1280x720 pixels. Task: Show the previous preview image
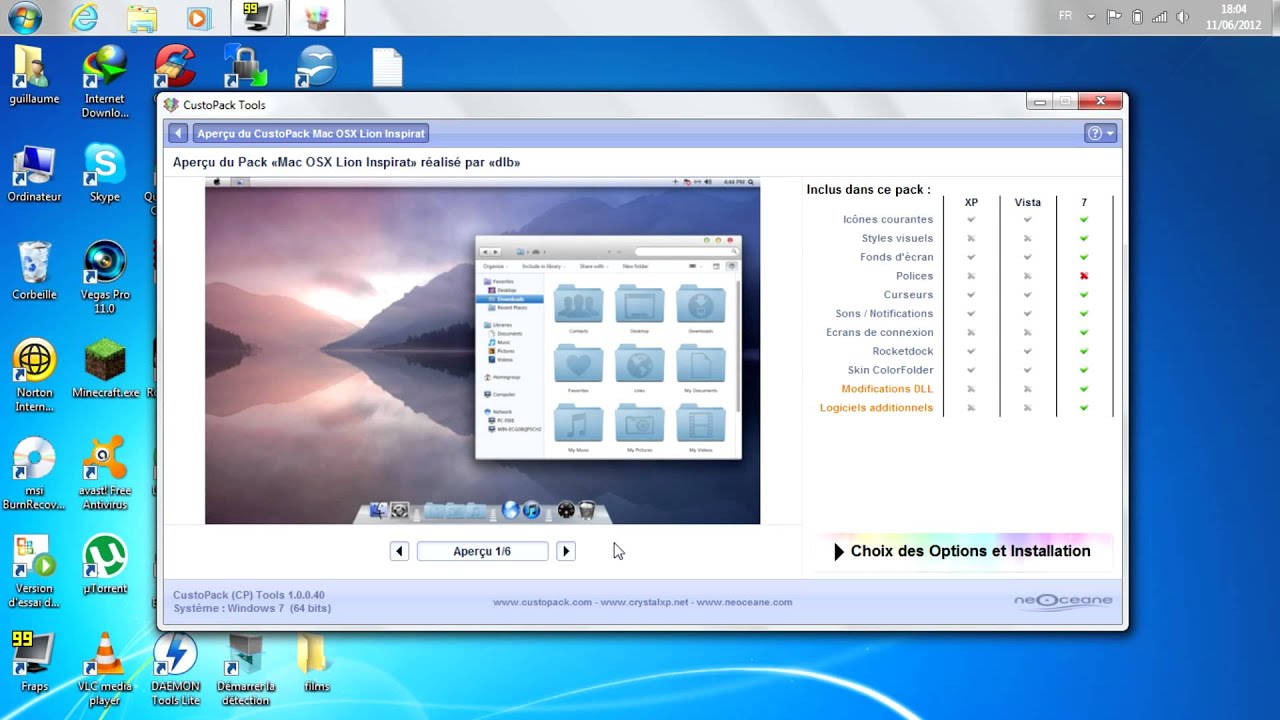pyautogui.click(x=399, y=551)
